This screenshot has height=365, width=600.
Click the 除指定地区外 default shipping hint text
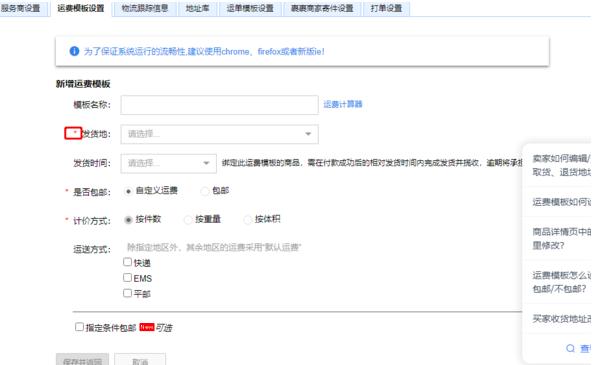[214, 248]
